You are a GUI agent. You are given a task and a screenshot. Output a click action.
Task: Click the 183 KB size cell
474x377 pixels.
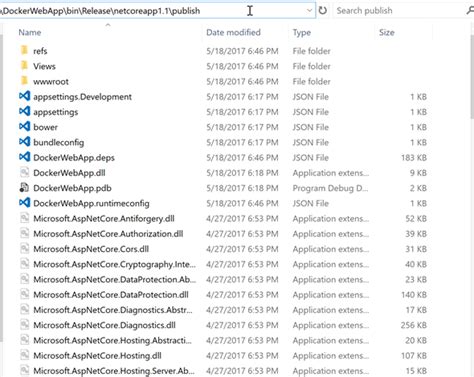[414, 157]
